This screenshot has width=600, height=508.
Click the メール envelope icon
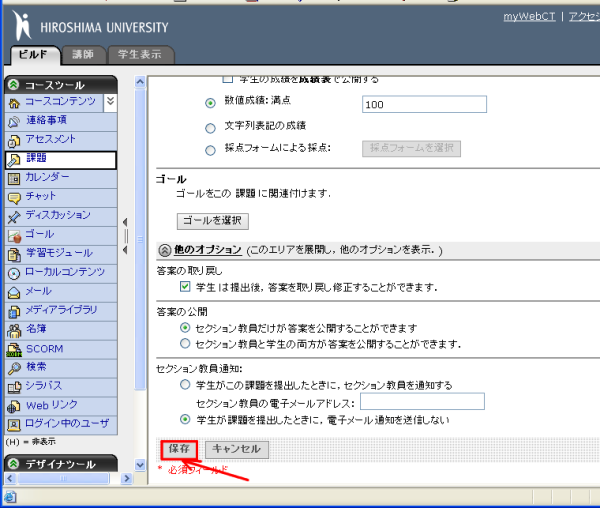pyautogui.click(x=14, y=293)
